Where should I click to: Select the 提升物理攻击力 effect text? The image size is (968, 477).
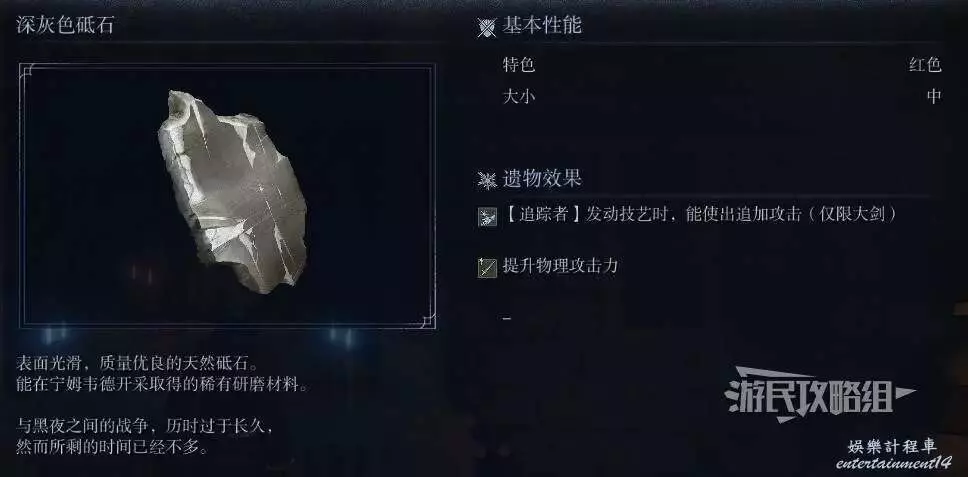(561, 266)
